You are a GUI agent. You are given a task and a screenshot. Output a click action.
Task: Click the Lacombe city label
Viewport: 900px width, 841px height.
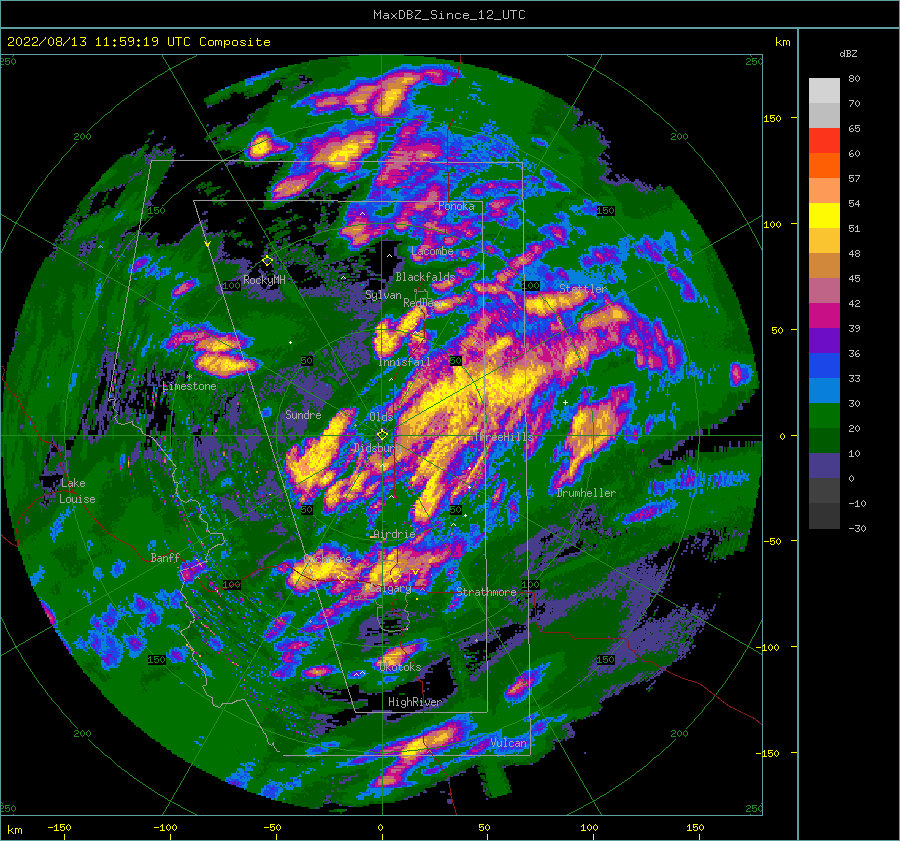click(432, 251)
